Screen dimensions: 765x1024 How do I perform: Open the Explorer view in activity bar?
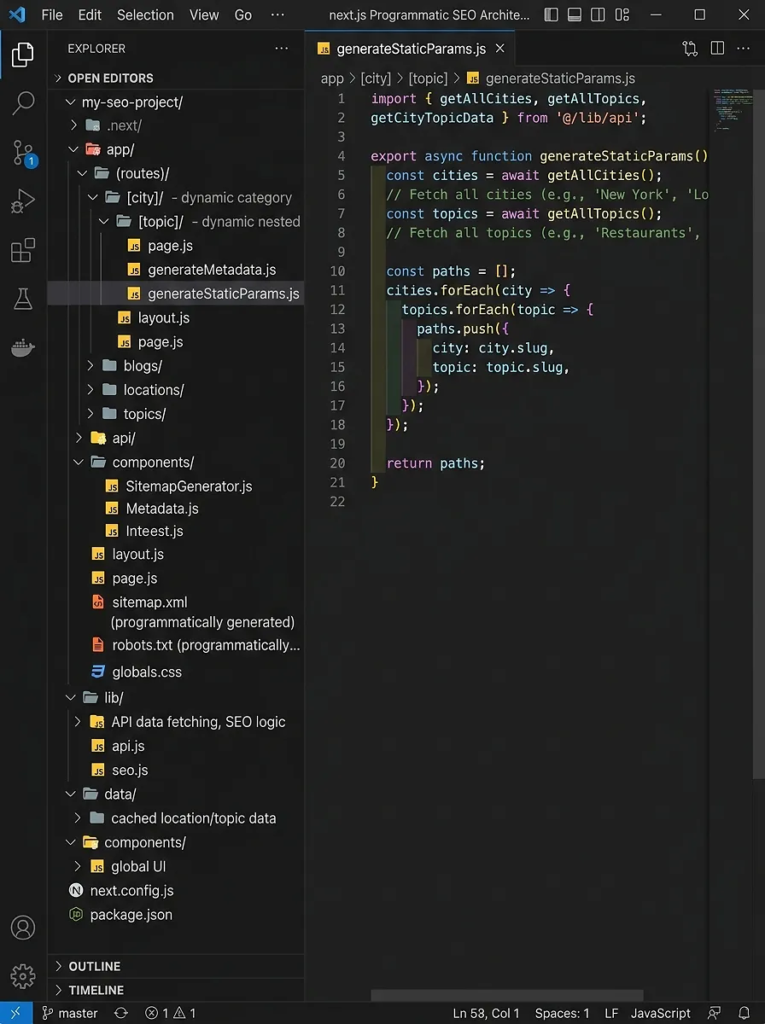[x=23, y=55]
